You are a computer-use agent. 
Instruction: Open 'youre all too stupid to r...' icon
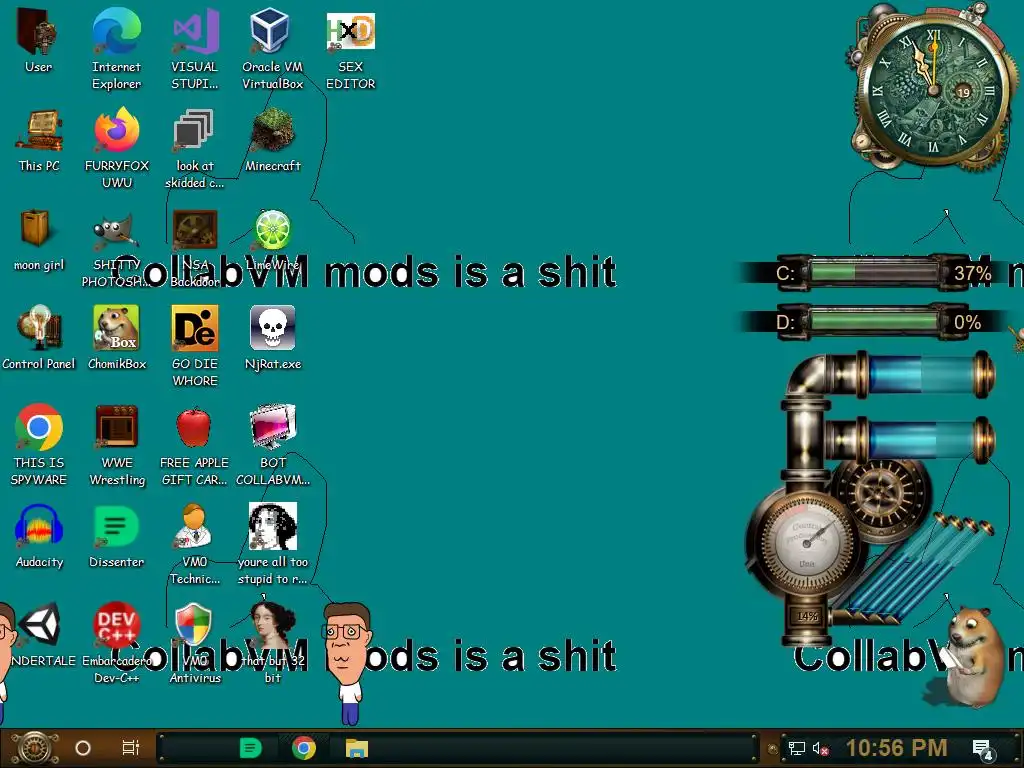273,526
